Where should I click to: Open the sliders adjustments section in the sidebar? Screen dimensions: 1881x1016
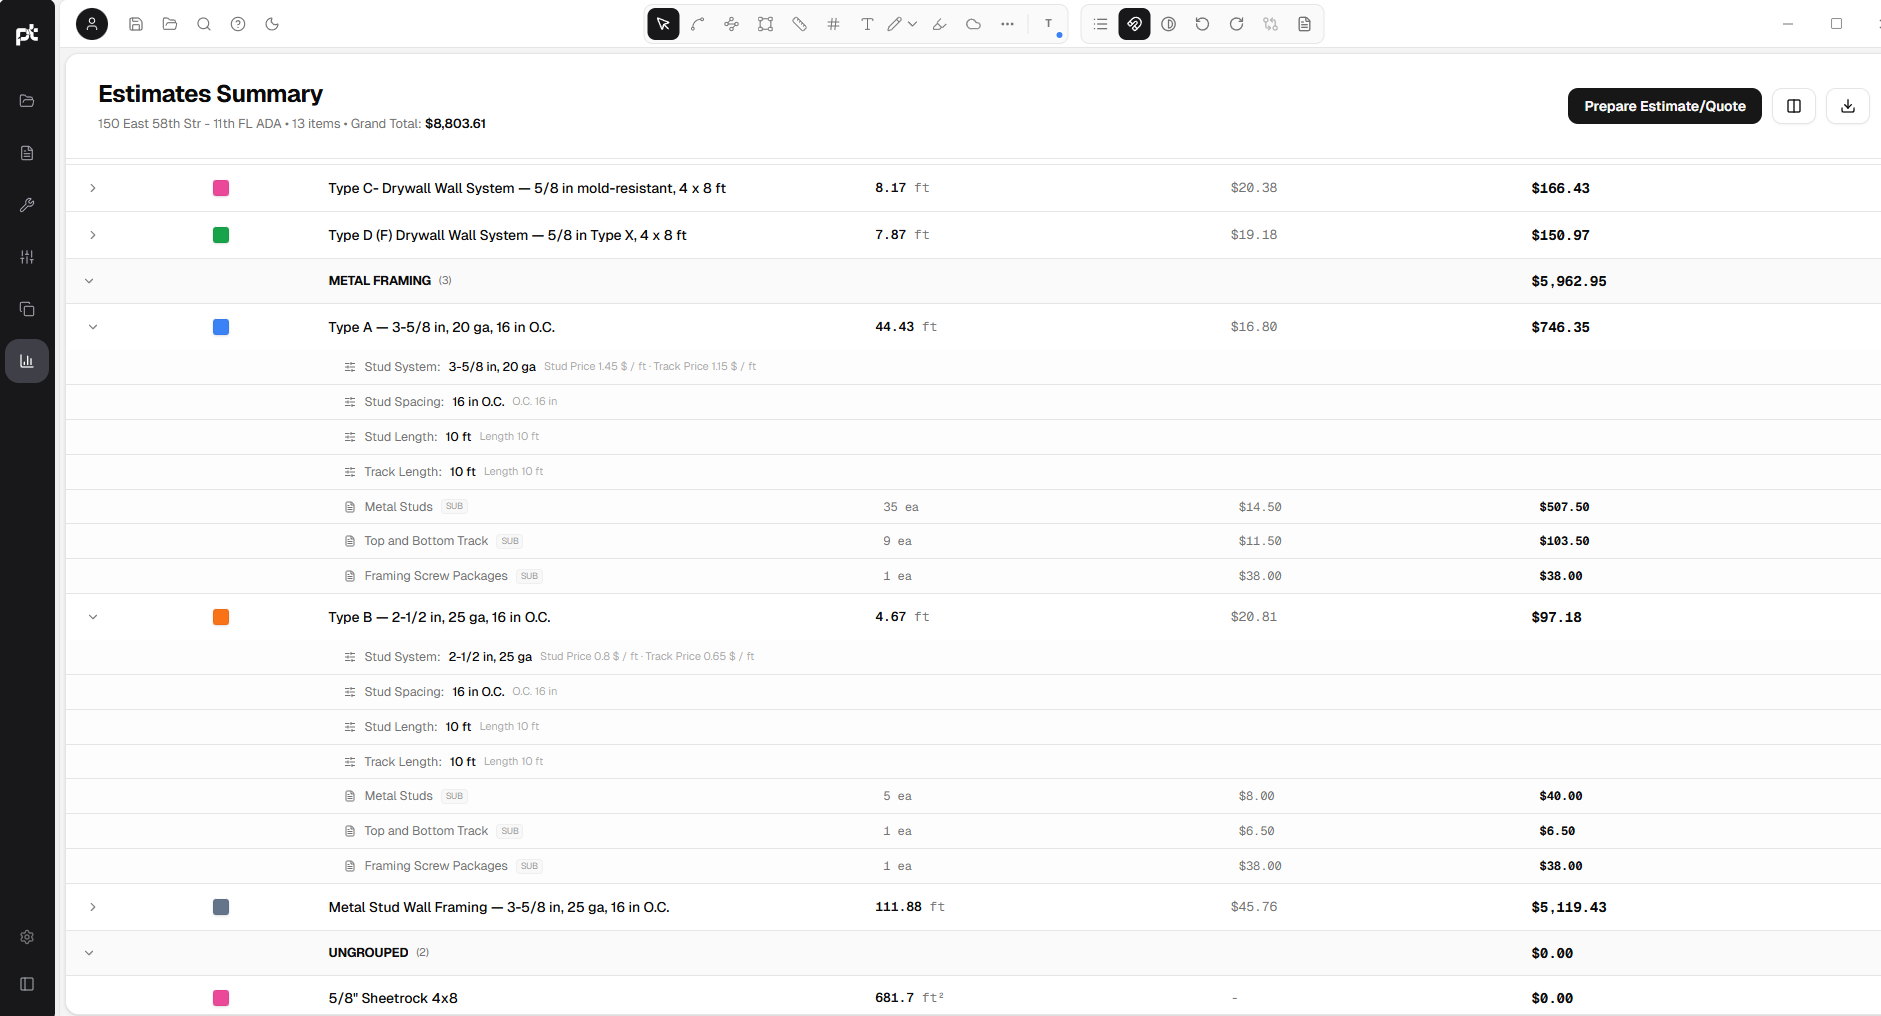pos(27,257)
